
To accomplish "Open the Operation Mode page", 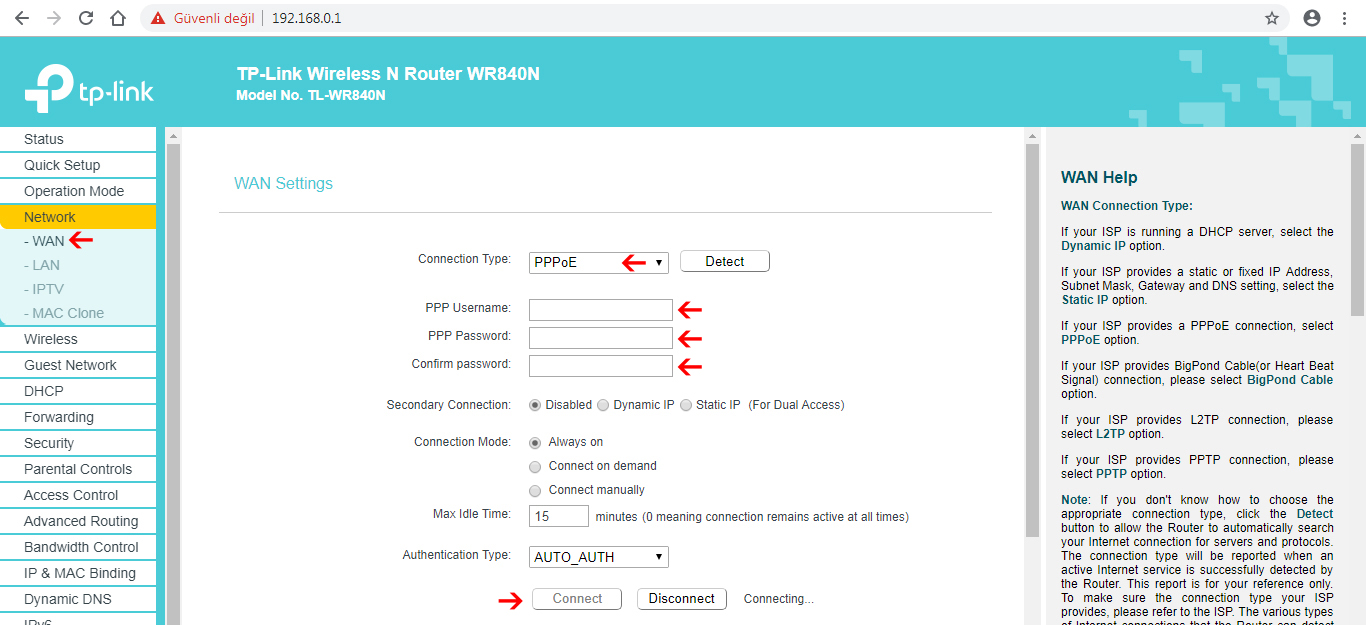I will [78, 191].
